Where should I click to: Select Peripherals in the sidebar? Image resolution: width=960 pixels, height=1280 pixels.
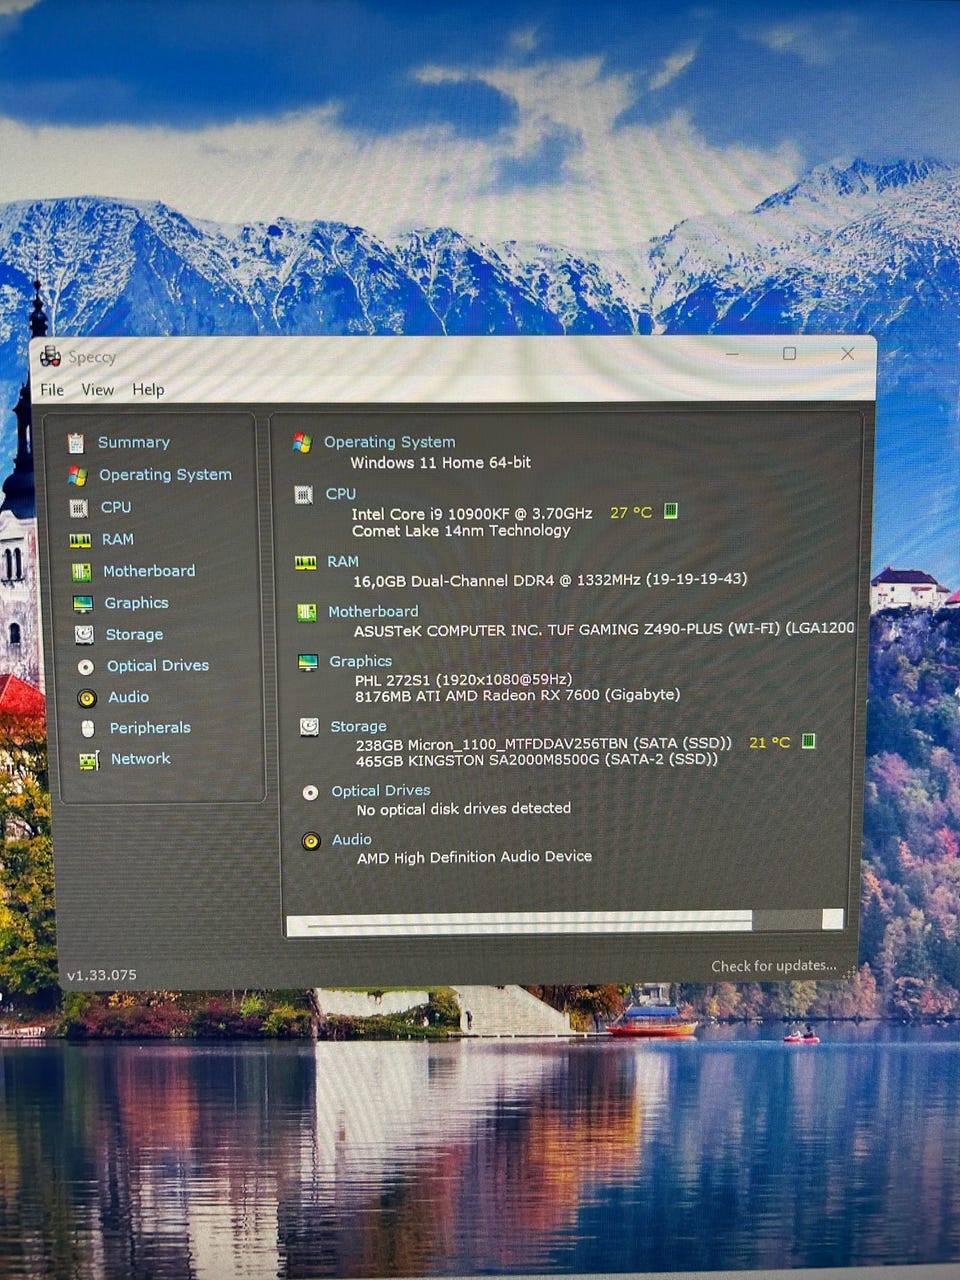coord(150,729)
